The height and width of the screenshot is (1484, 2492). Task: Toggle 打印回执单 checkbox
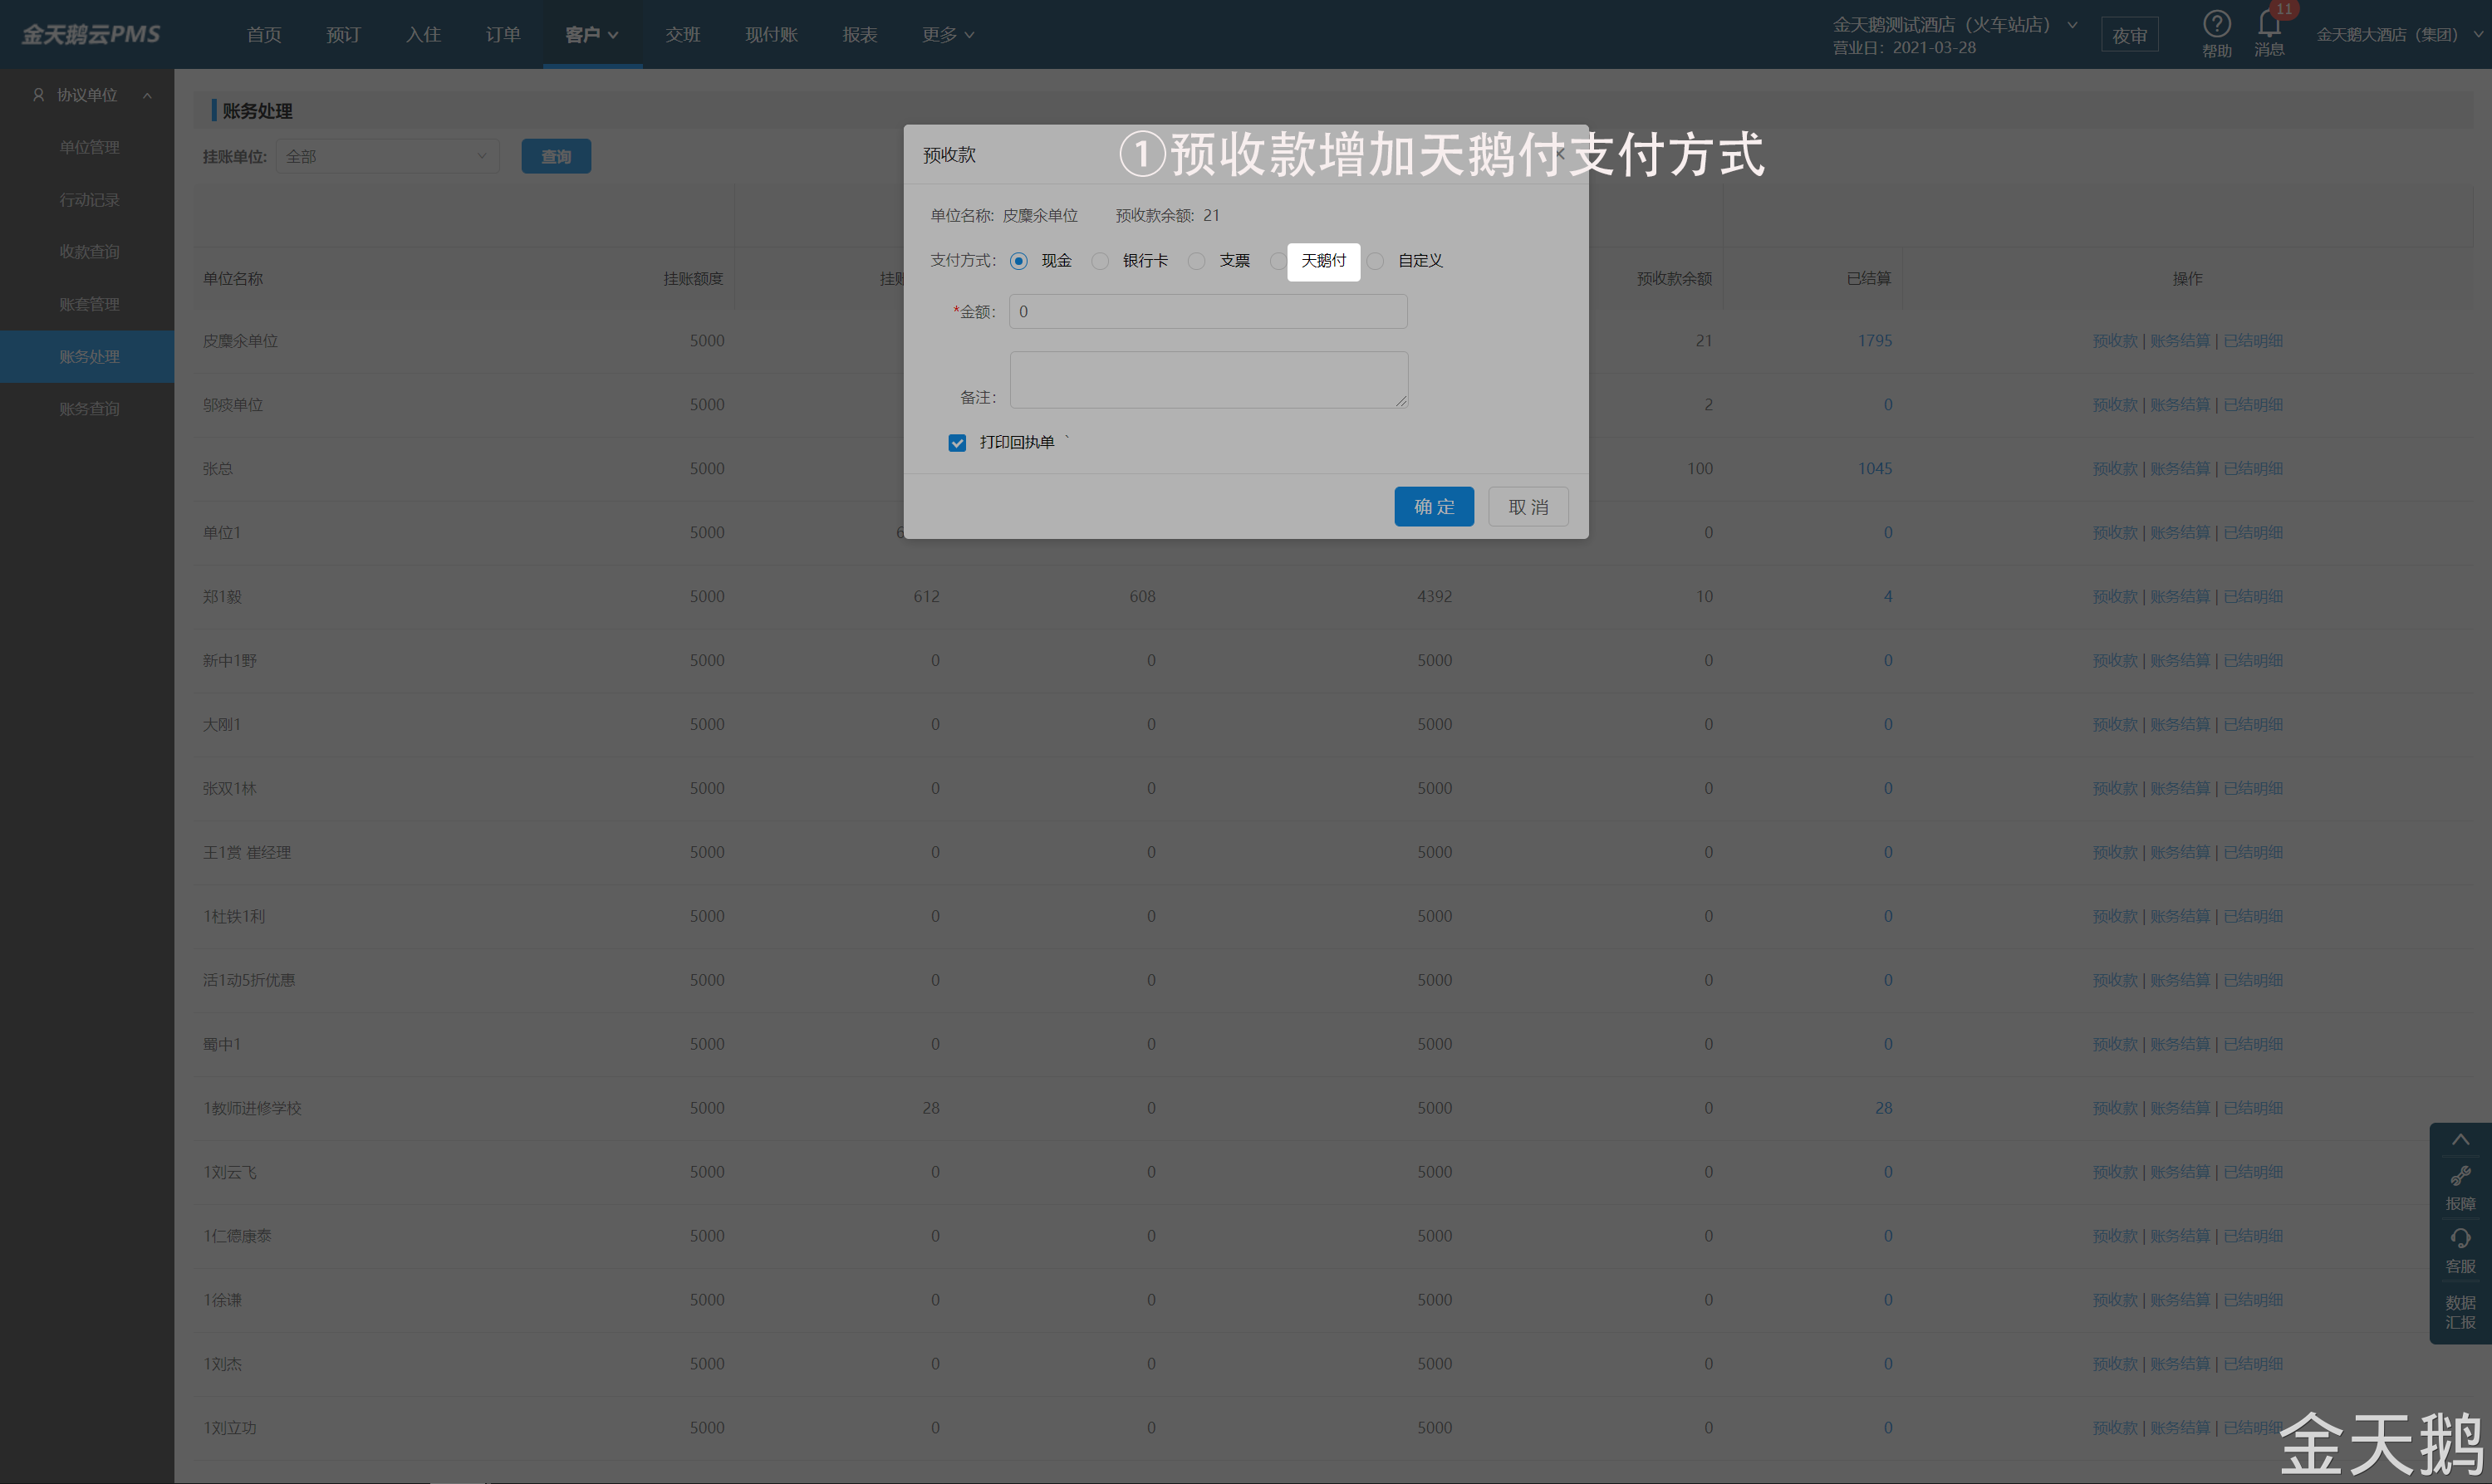click(957, 443)
